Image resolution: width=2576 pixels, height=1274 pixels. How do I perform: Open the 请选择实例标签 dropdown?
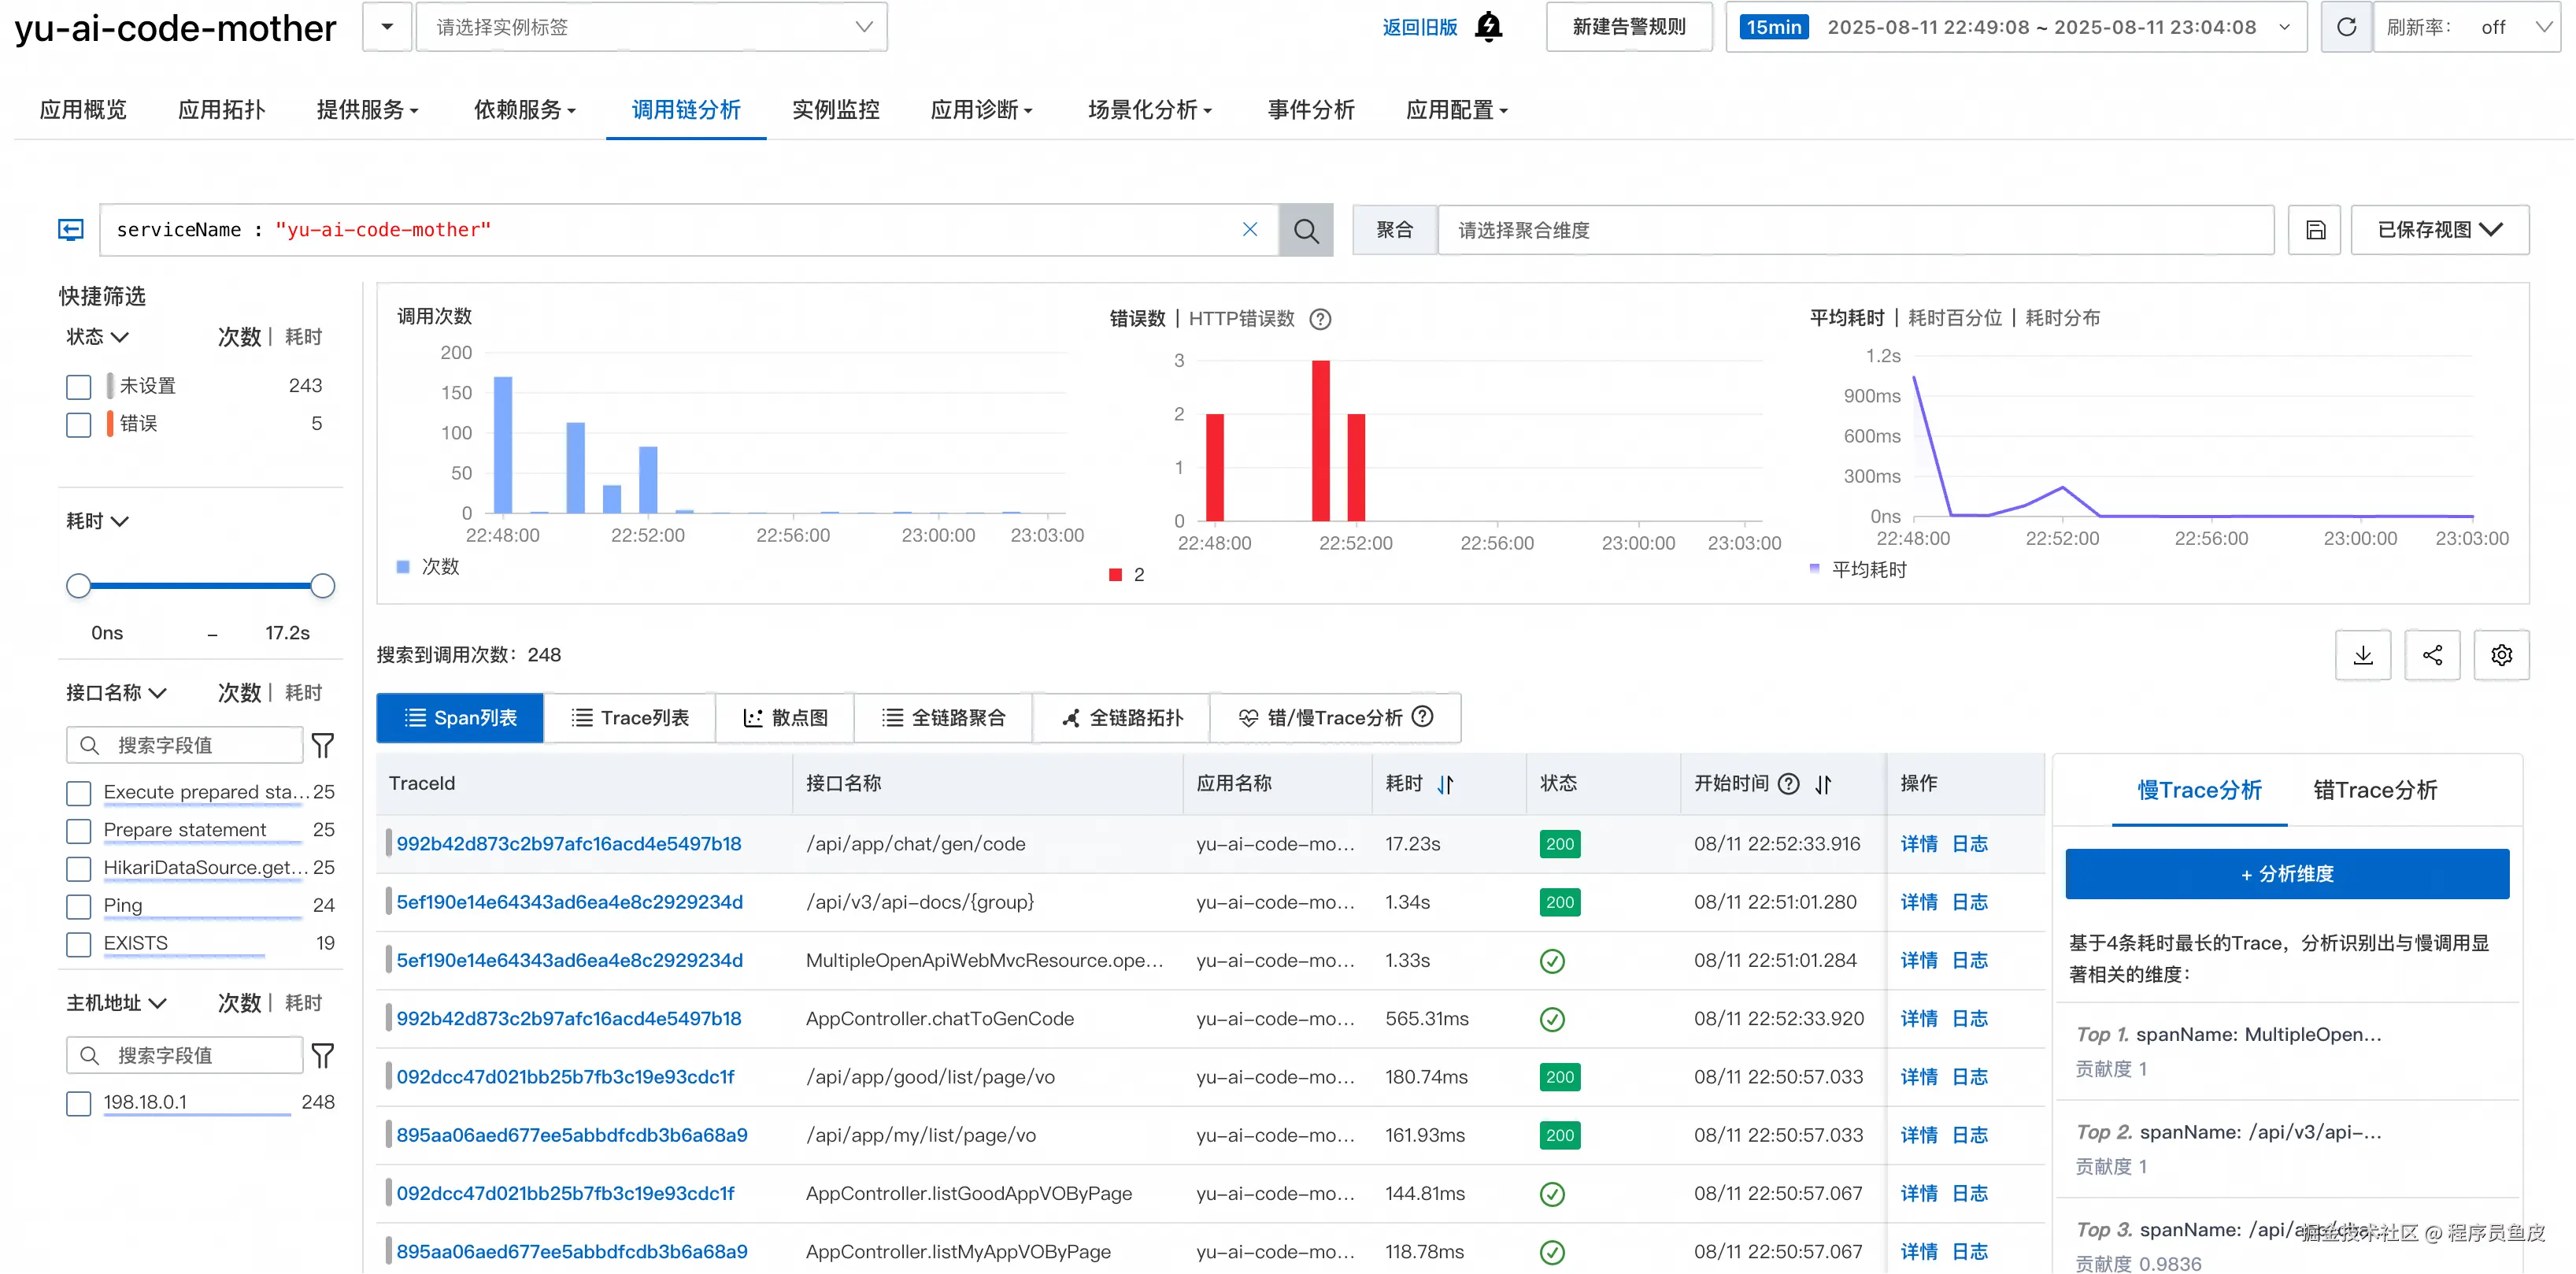coord(651,27)
